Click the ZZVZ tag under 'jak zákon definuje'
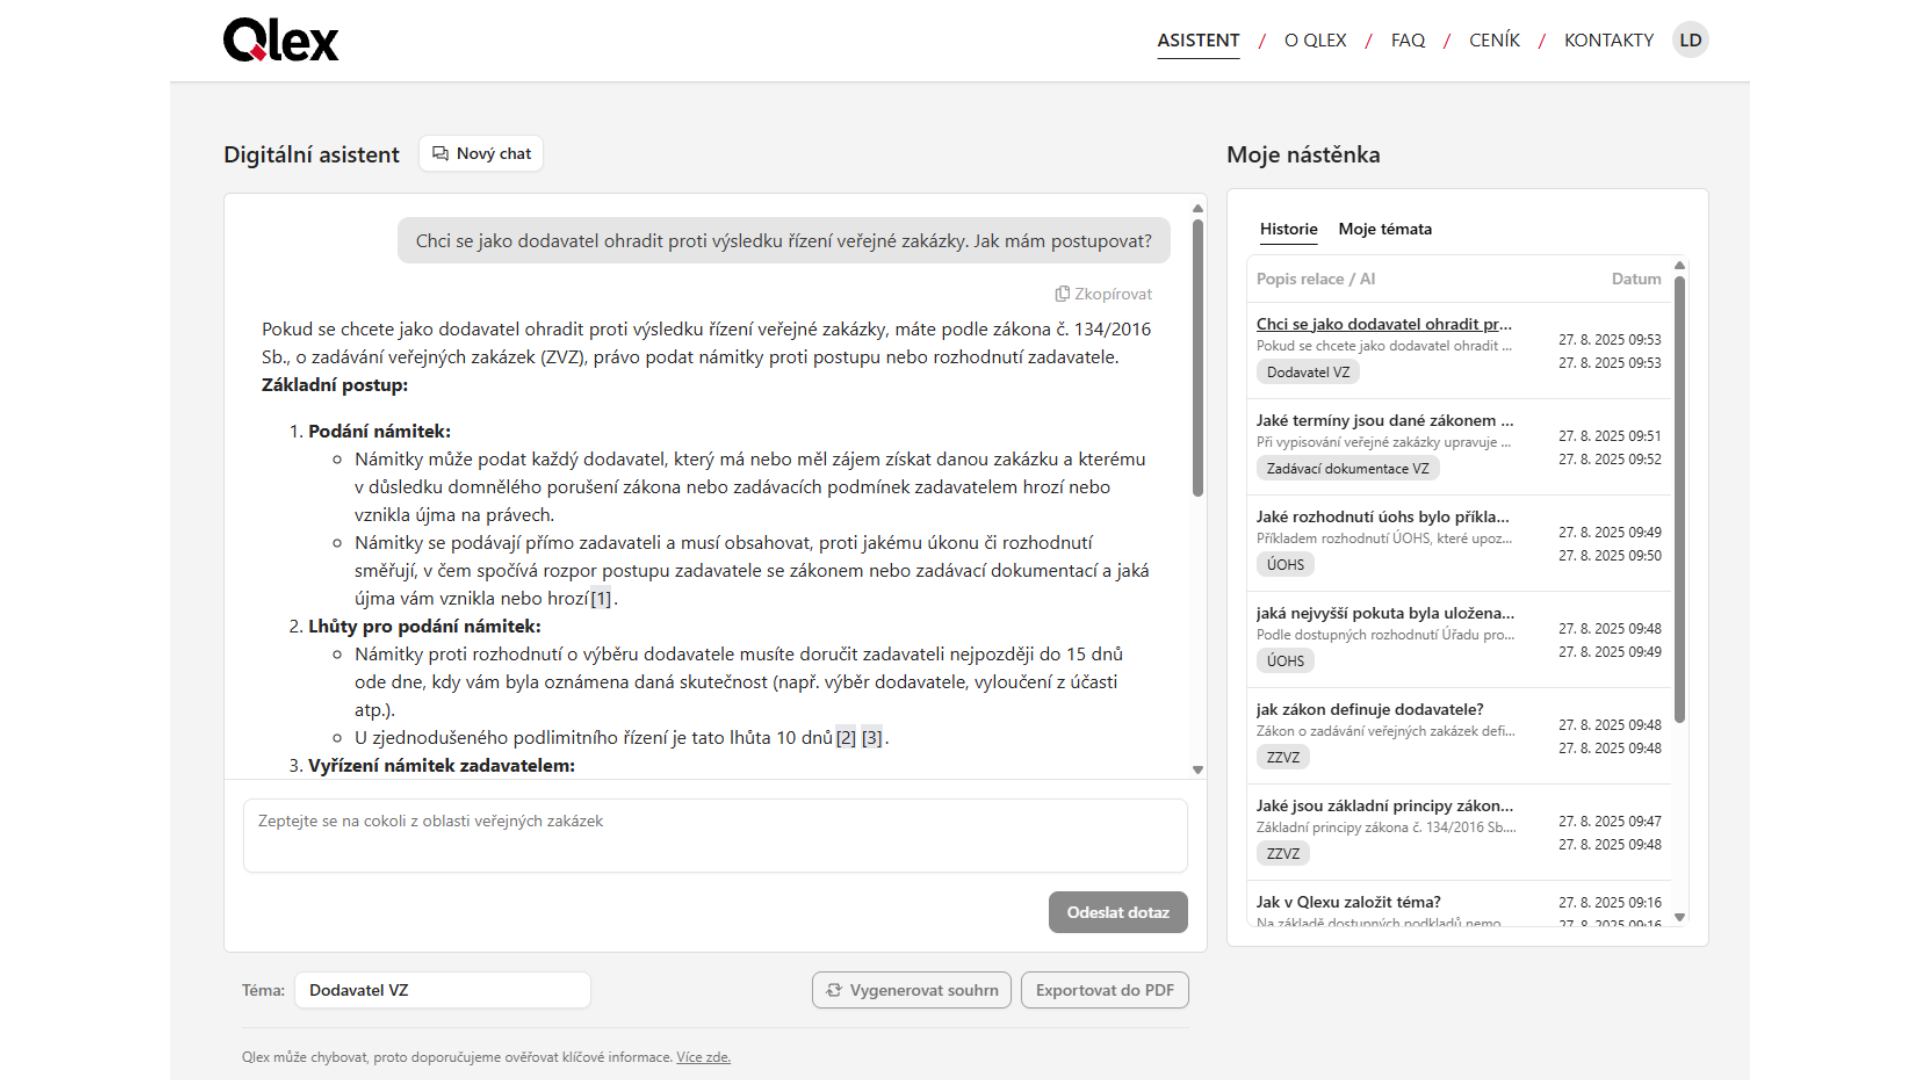The height and width of the screenshot is (1080, 1920). (x=1283, y=757)
